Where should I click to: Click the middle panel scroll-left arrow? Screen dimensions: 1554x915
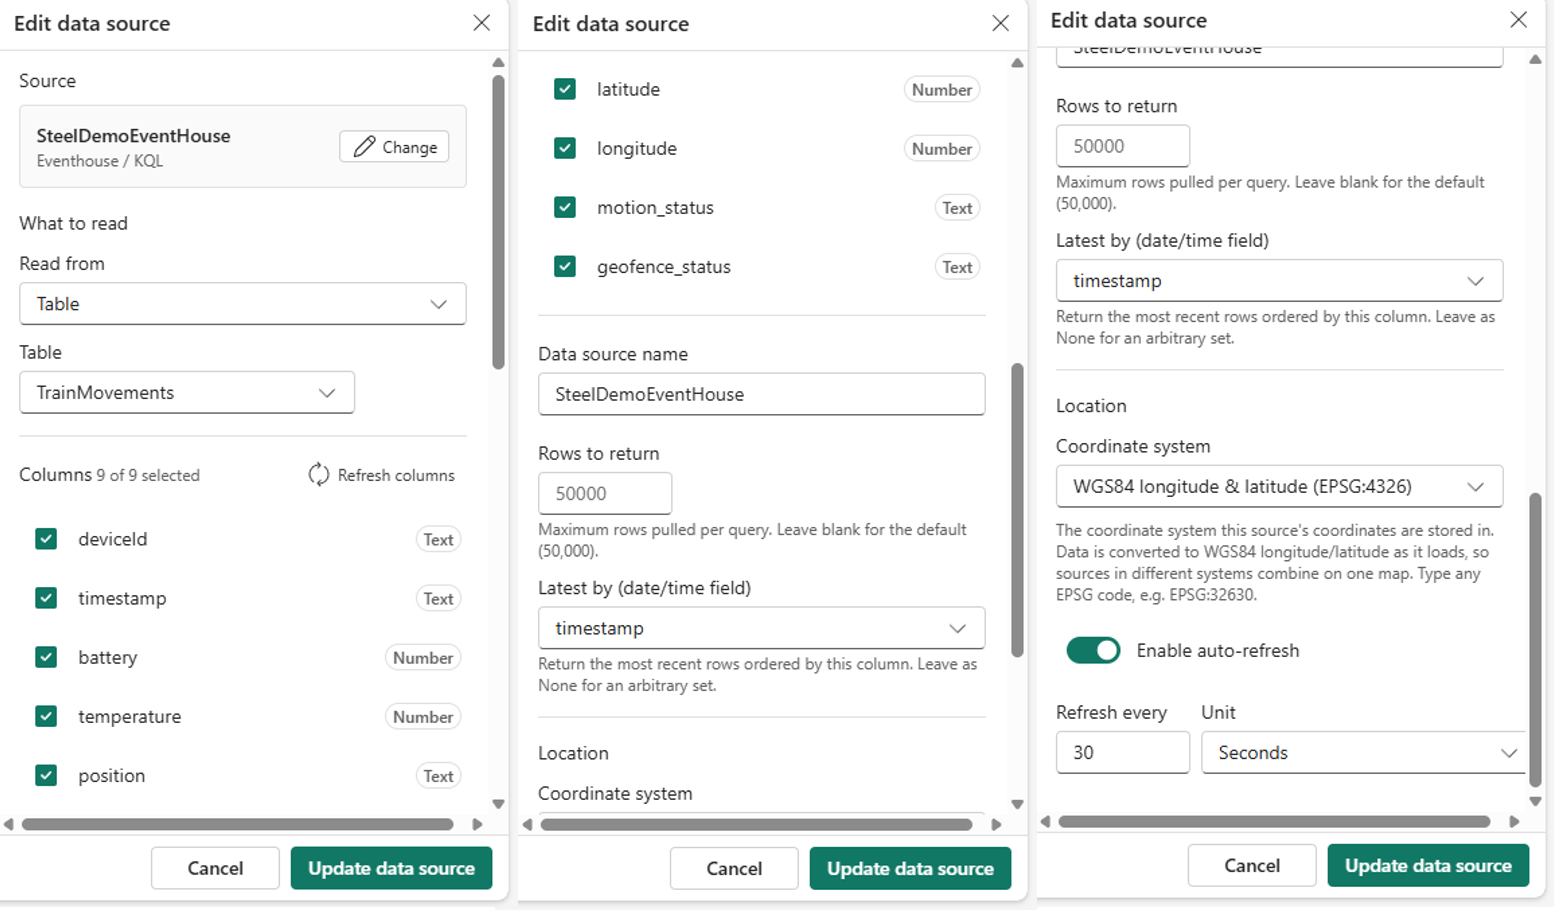(x=528, y=824)
